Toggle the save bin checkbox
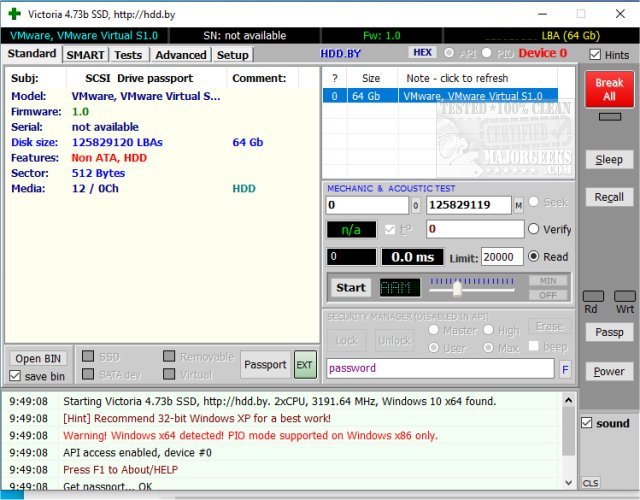Viewport: 640px width, 500px height. pos(15,376)
